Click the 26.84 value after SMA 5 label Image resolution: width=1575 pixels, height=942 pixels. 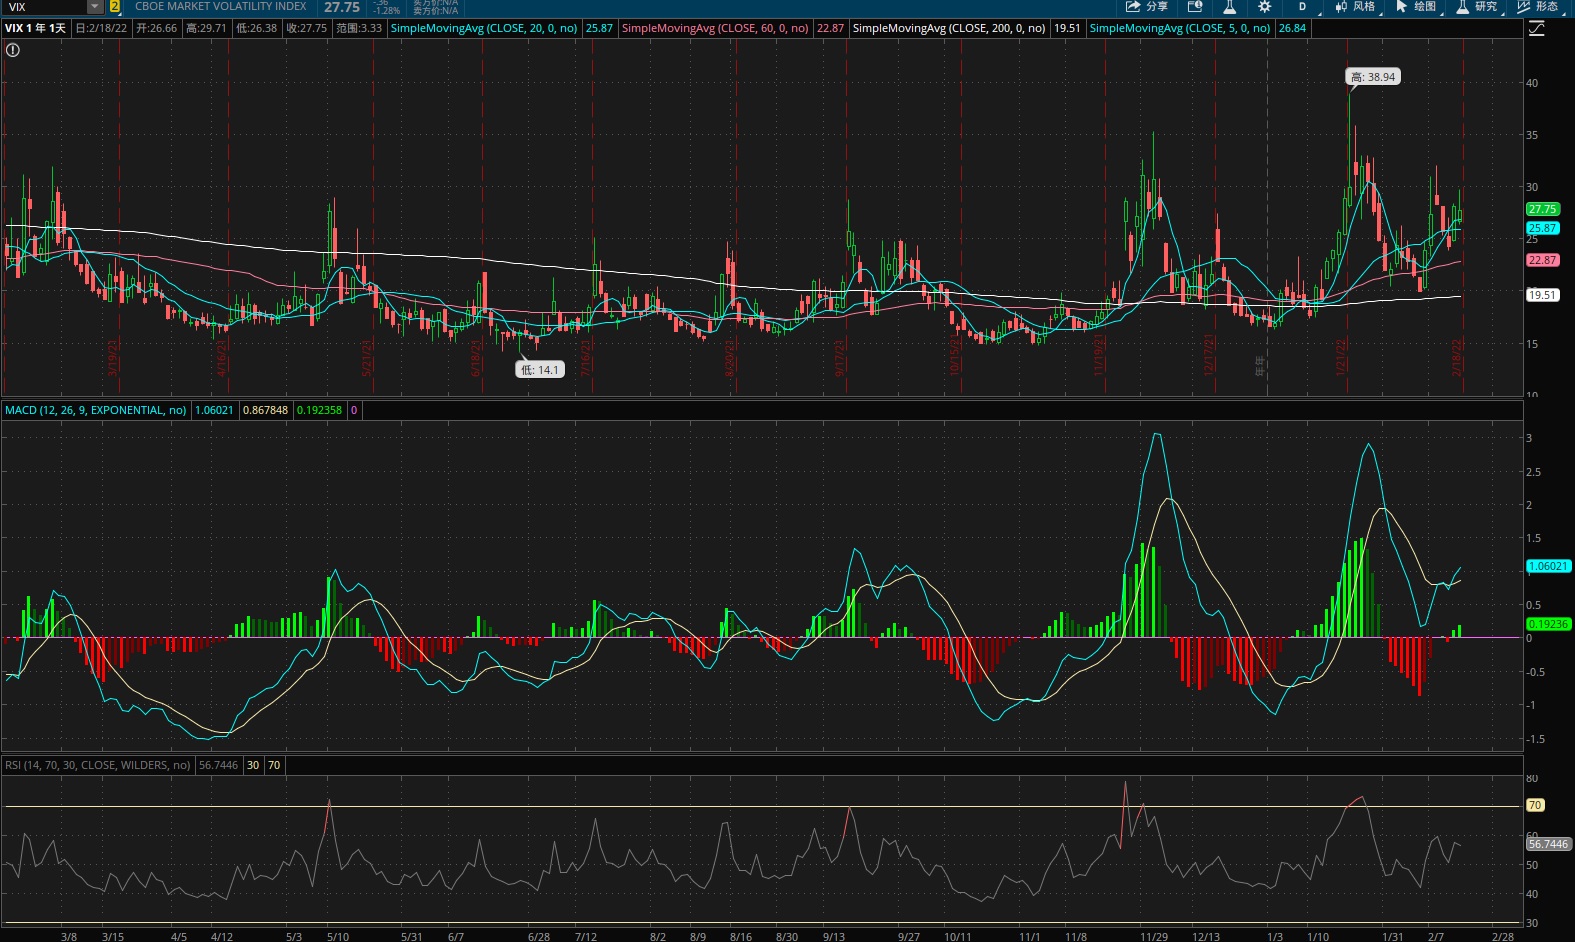click(x=1292, y=28)
